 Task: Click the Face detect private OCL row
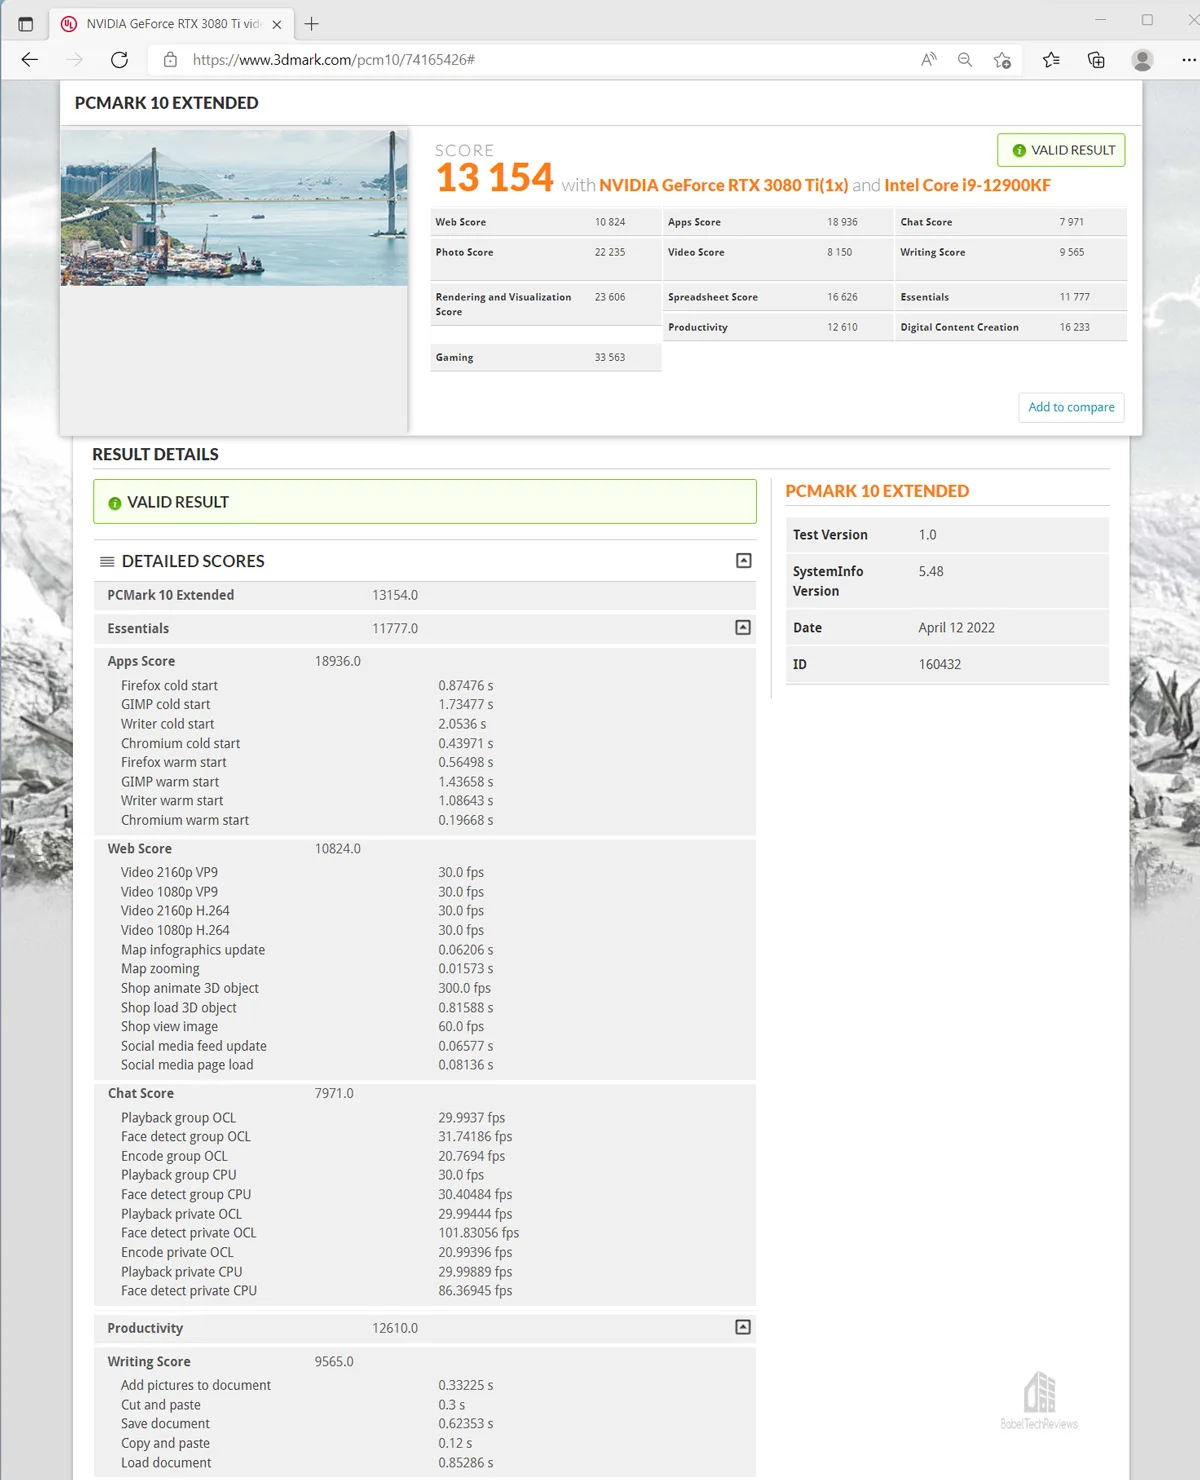pos(425,1233)
